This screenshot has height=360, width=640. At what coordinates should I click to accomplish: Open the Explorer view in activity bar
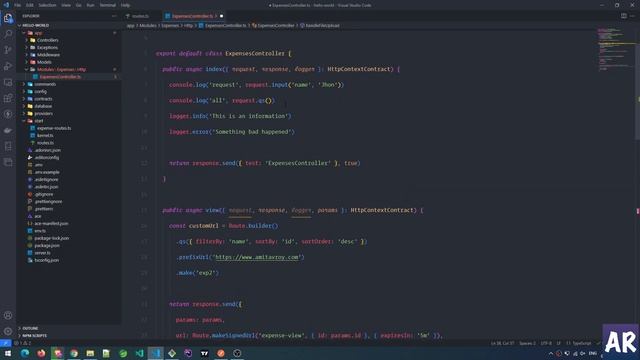click(x=8, y=18)
